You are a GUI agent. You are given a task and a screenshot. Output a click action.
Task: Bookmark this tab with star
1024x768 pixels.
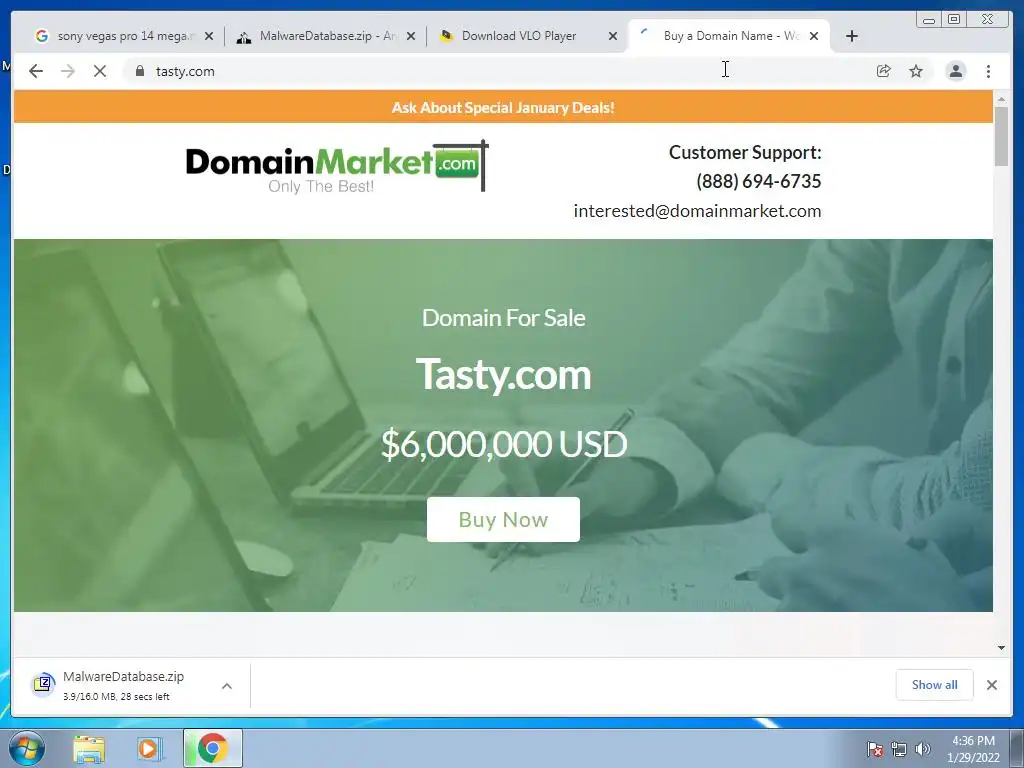(x=916, y=71)
